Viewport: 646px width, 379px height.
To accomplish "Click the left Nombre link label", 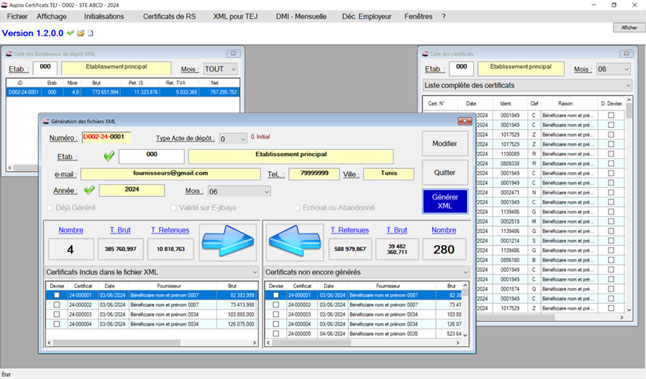I will [x=71, y=230].
